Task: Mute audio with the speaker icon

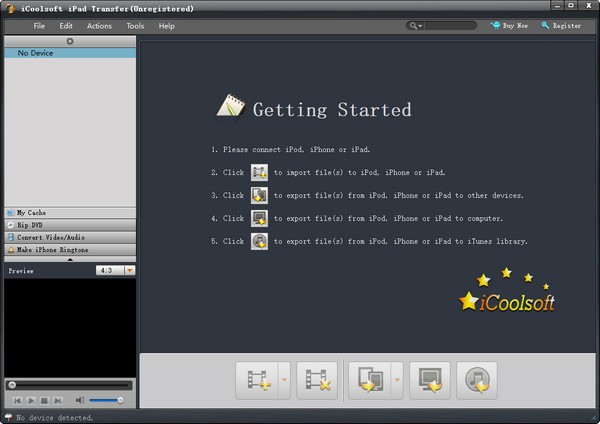Action: [80, 400]
